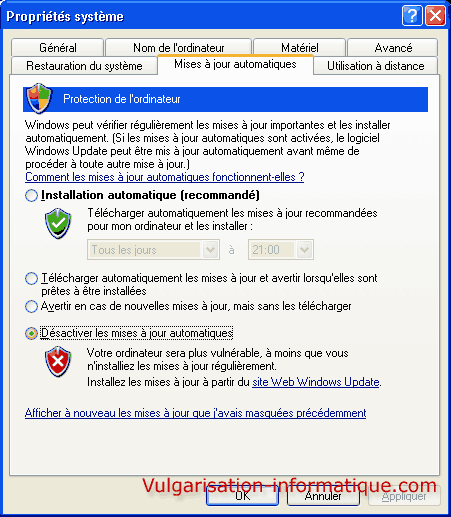Go to Restauration du système tab
The width and height of the screenshot is (451, 517).
[84, 66]
